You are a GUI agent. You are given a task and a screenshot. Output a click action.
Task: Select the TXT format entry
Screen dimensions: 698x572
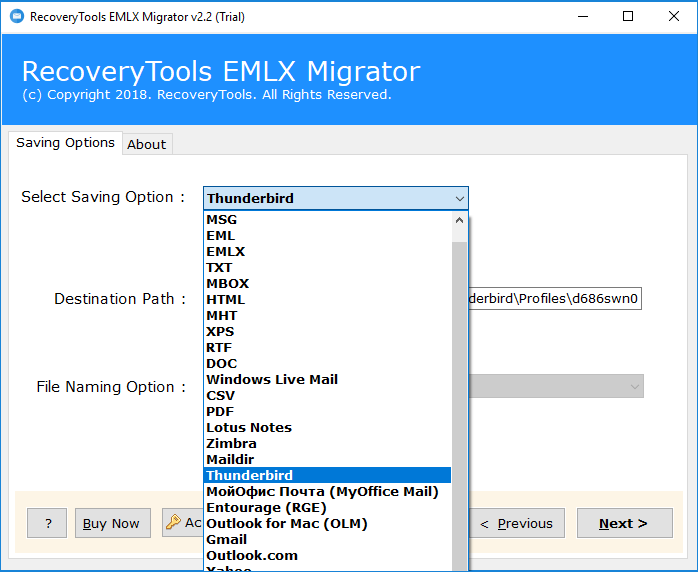[x=328, y=268]
